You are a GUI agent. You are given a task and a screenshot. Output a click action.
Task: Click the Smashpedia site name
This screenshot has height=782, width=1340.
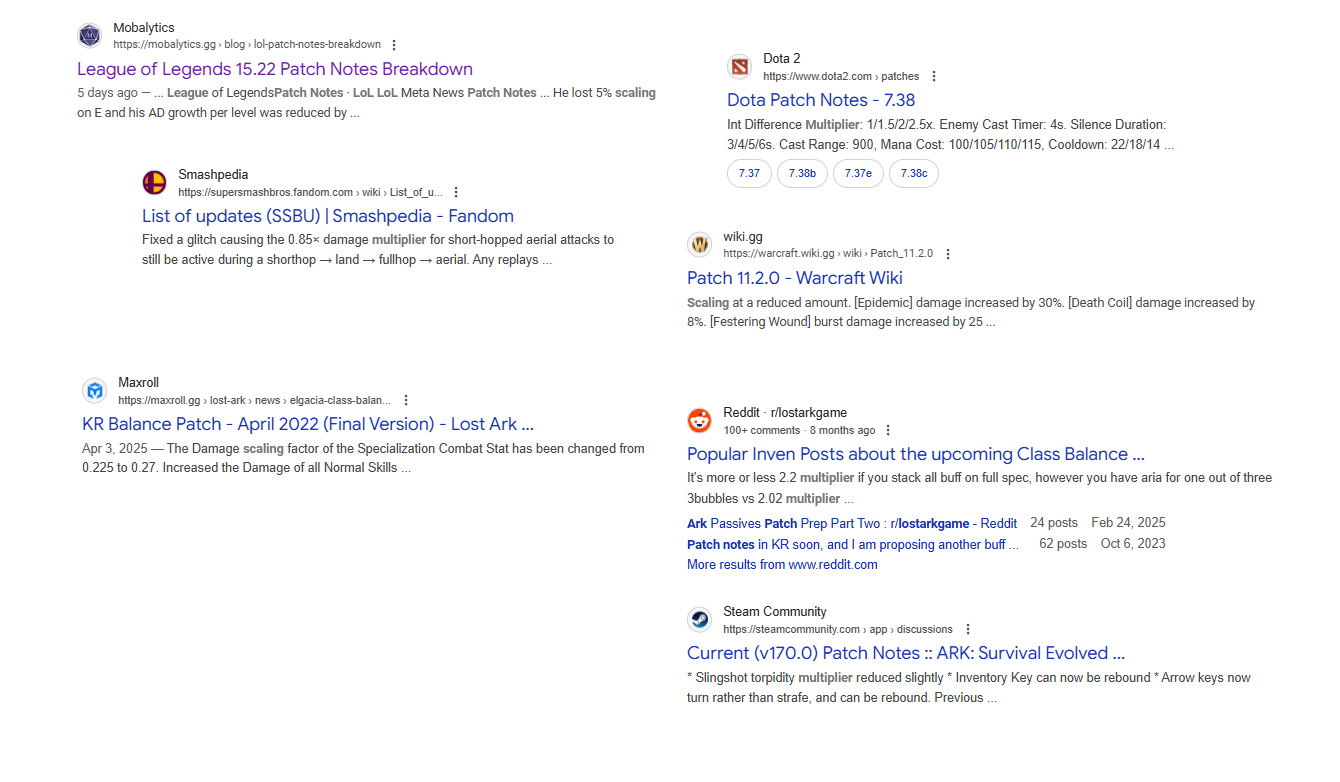pyautogui.click(x=213, y=175)
